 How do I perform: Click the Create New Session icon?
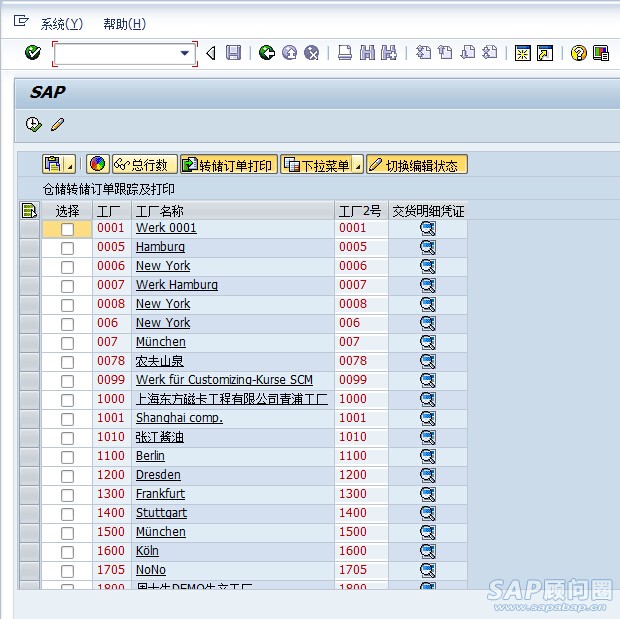(522, 53)
